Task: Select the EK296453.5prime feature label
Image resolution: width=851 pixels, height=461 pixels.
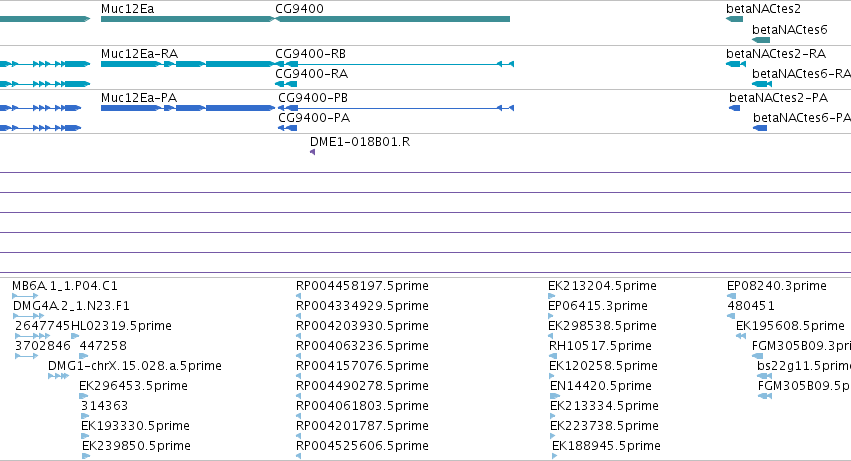Action: point(134,386)
